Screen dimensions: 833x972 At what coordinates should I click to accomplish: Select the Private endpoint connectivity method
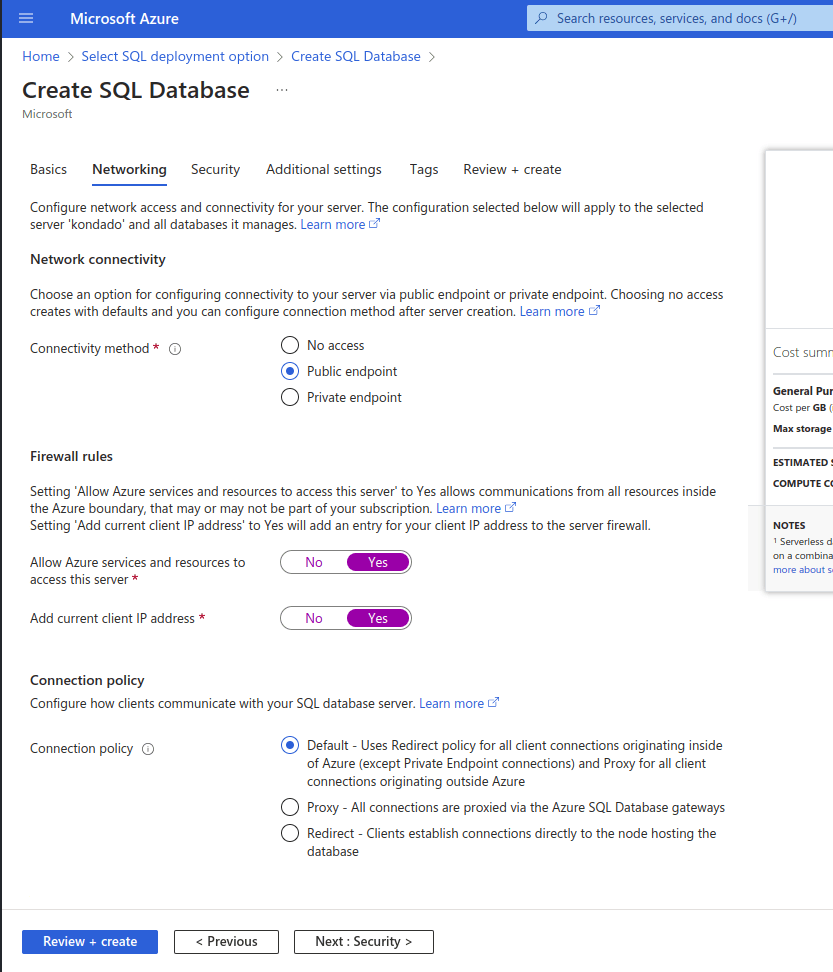click(x=289, y=397)
